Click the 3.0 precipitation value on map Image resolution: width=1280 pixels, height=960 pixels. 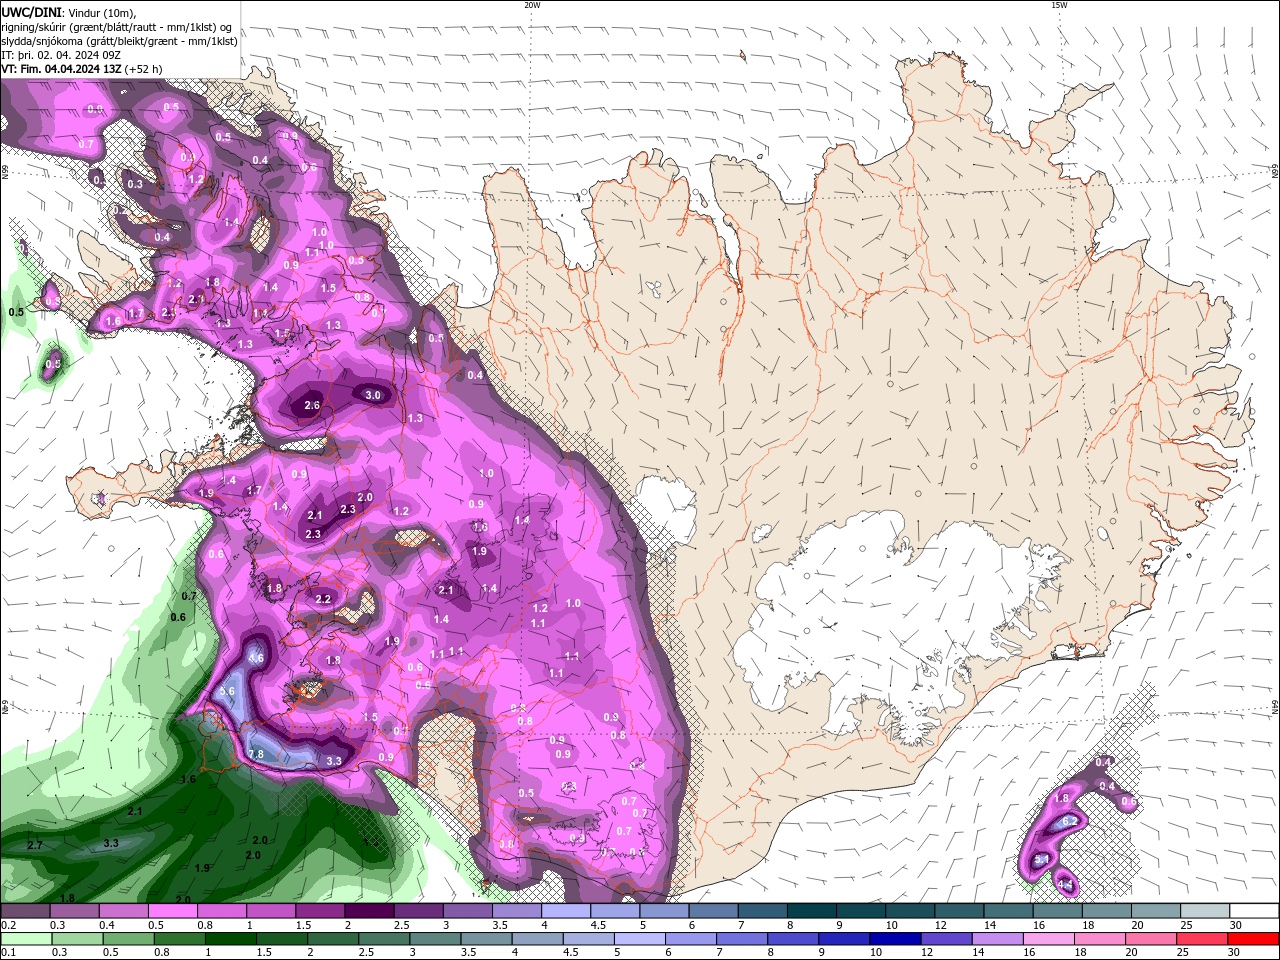pos(373,395)
